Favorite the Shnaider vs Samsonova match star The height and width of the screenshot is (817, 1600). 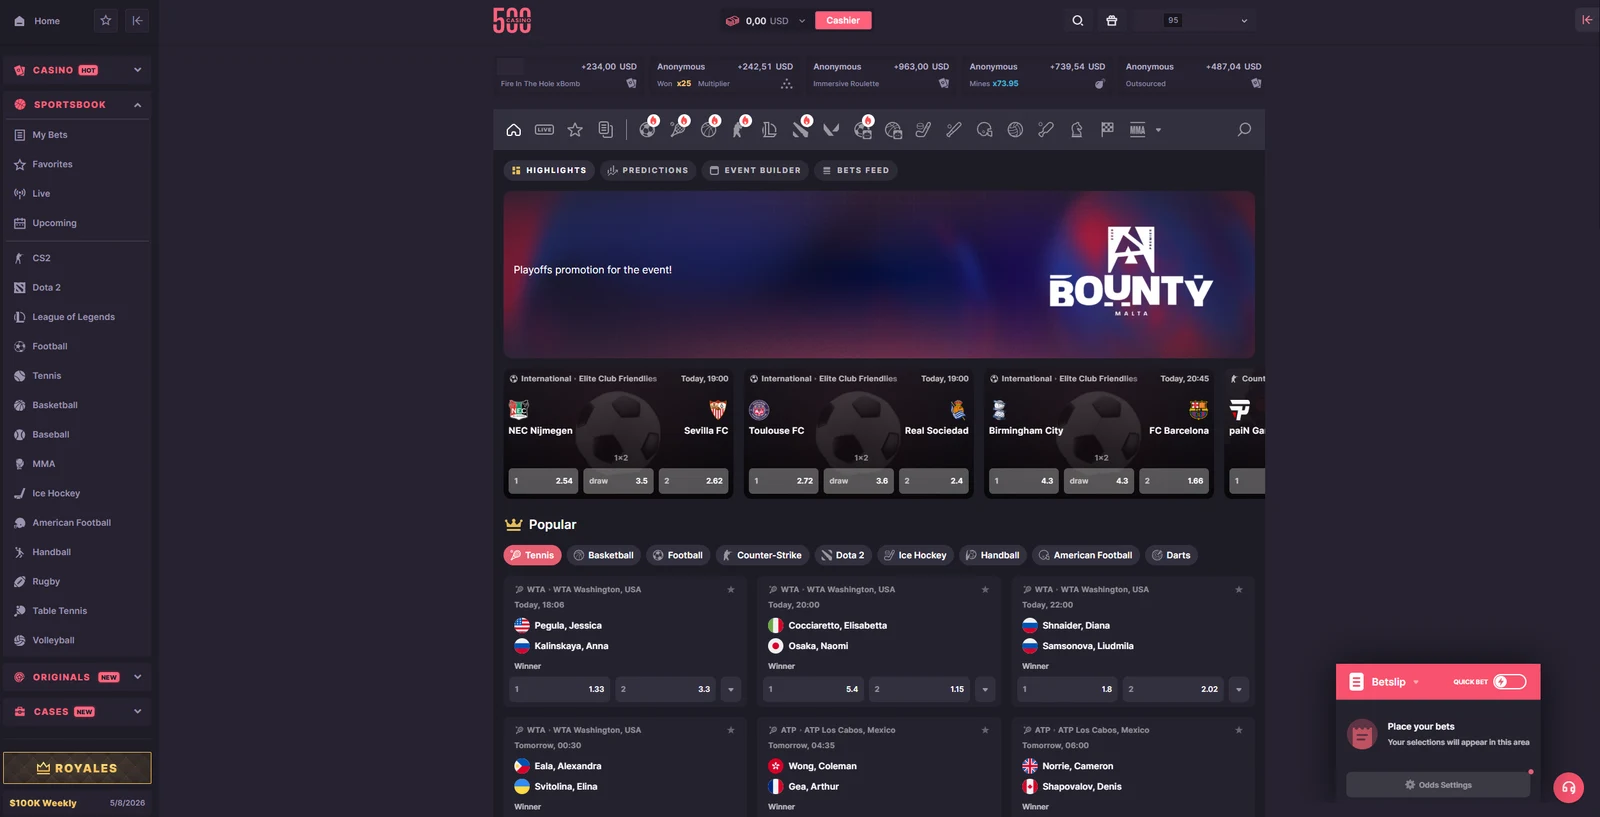coord(1239,590)
